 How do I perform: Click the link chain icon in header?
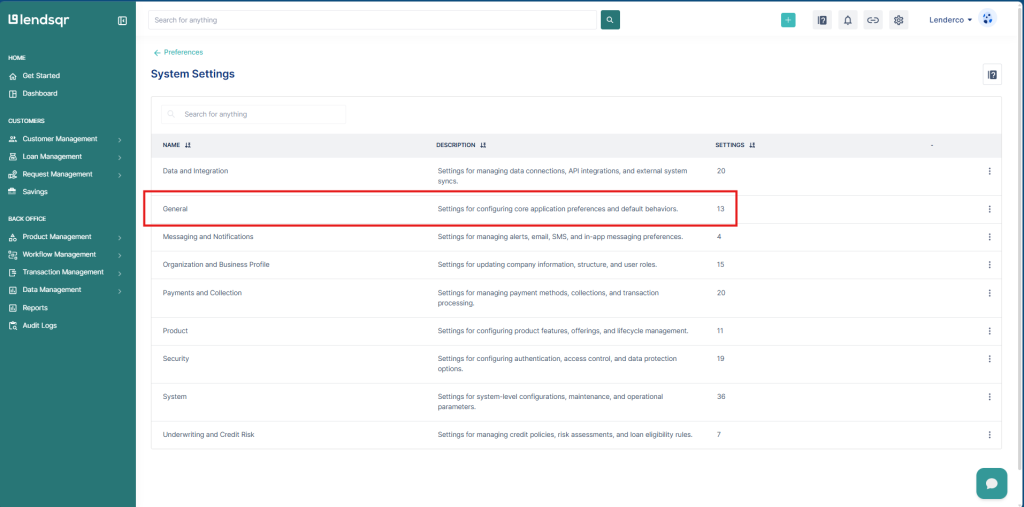pyautogui.click(x=873, y=20)
